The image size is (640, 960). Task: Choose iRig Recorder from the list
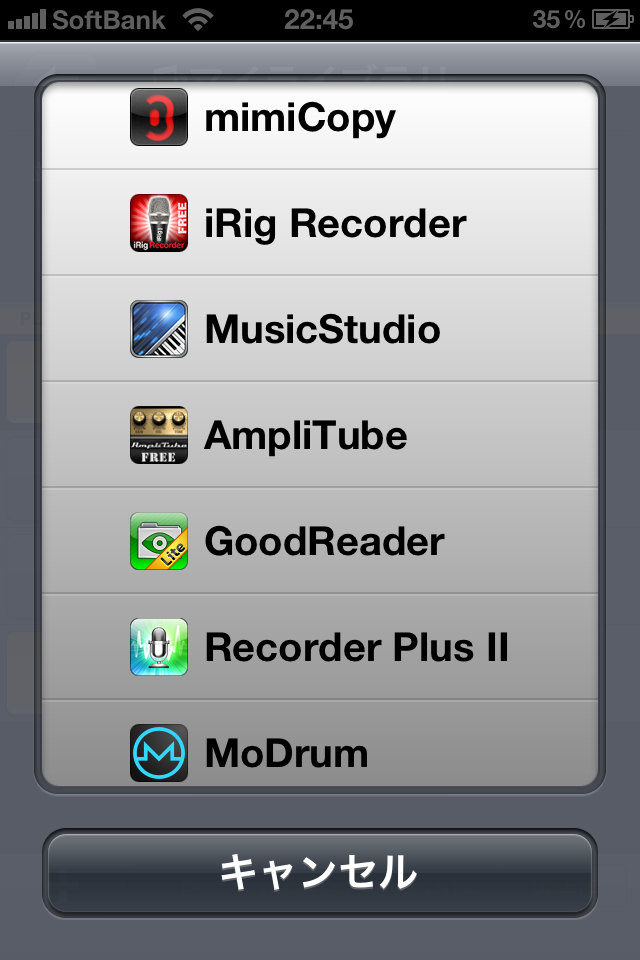tap(320, 223)
